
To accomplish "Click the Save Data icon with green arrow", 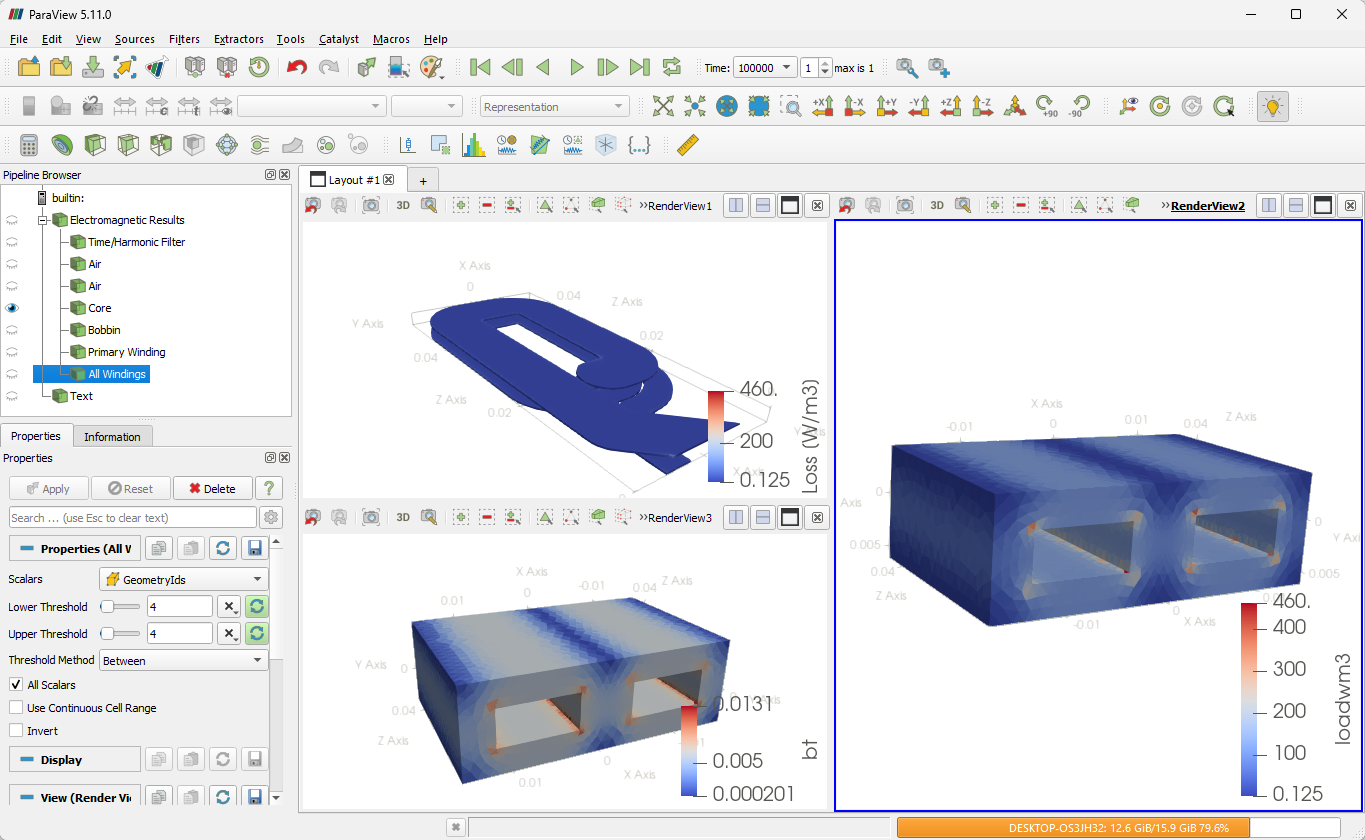I will (x=93, y=67).
